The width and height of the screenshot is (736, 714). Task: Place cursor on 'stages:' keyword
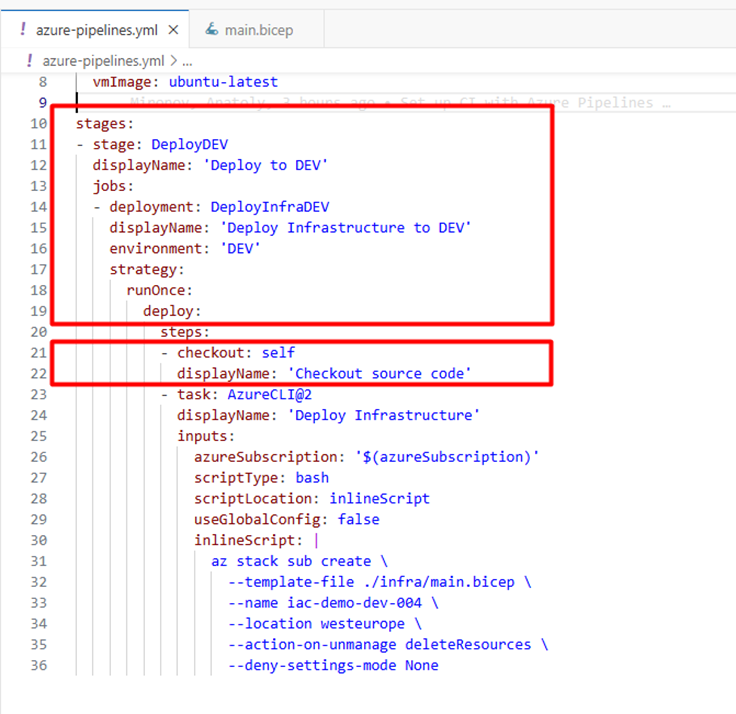pos(104,124)
